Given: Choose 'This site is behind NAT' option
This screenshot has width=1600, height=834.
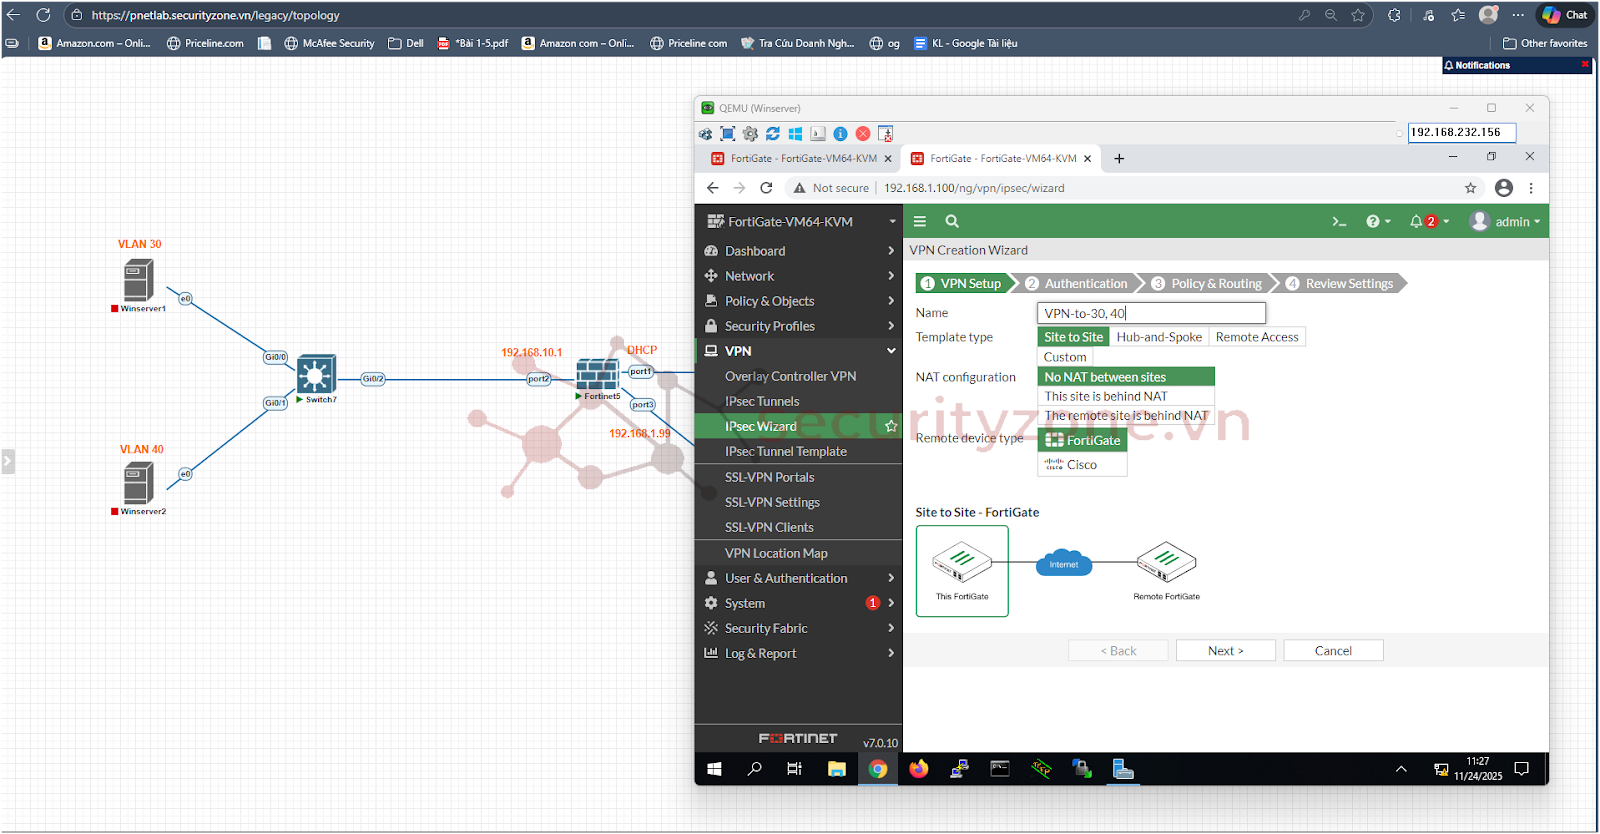Looking at the screenshot, I should pyautogui.click(x=1105, y=396).
